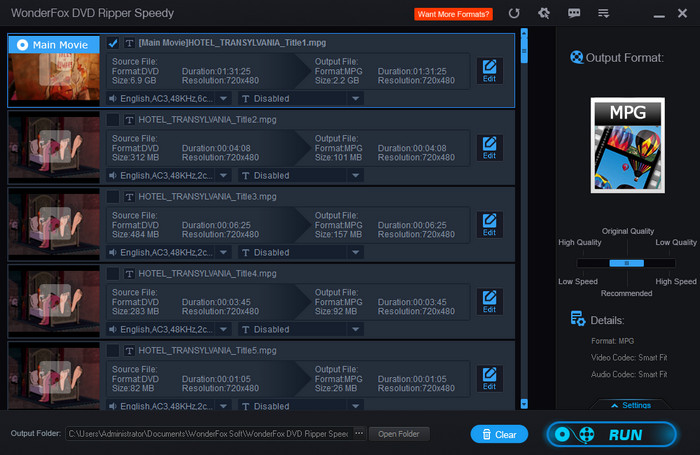This screenshot has width=700, height=455.
Task: Click the Edit icon for Title3
Action: pos(489,225)
